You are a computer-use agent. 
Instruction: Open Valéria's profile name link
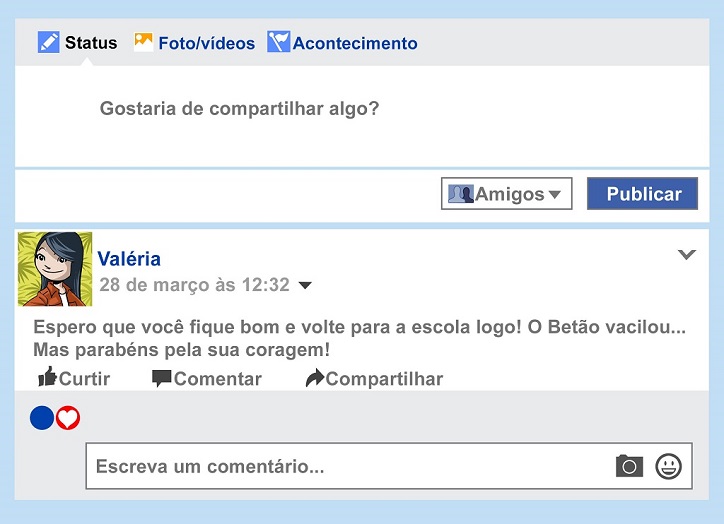pyautogui.click(x=129, y=259)
